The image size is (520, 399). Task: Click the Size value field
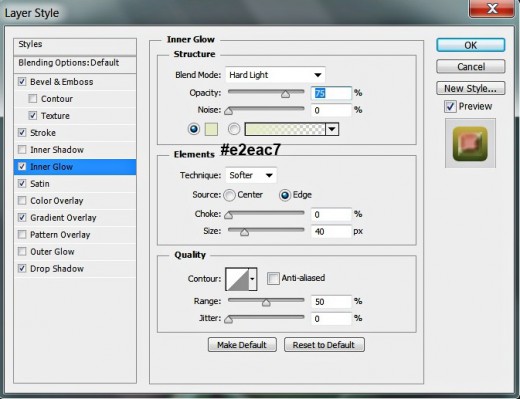coord(331,231)
